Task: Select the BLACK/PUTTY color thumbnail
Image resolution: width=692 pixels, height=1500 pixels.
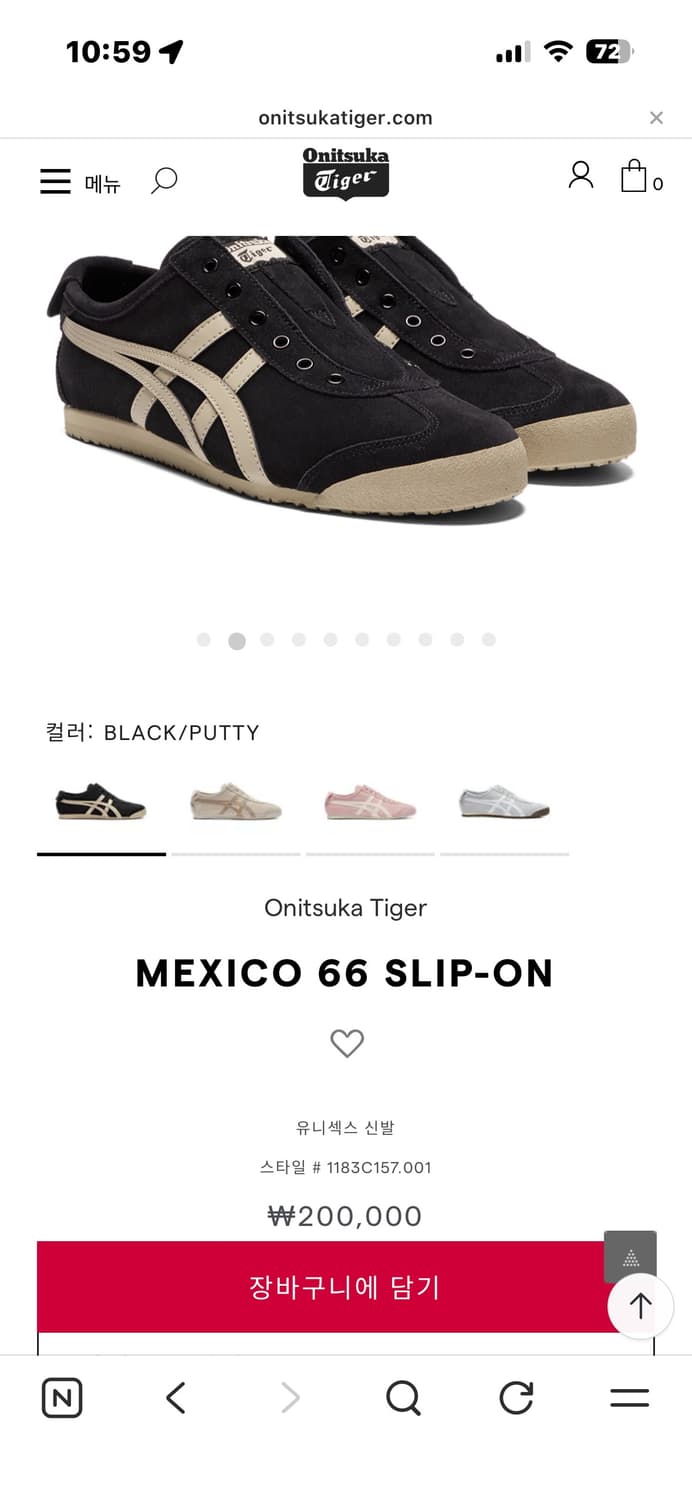Action: (101, 803)
